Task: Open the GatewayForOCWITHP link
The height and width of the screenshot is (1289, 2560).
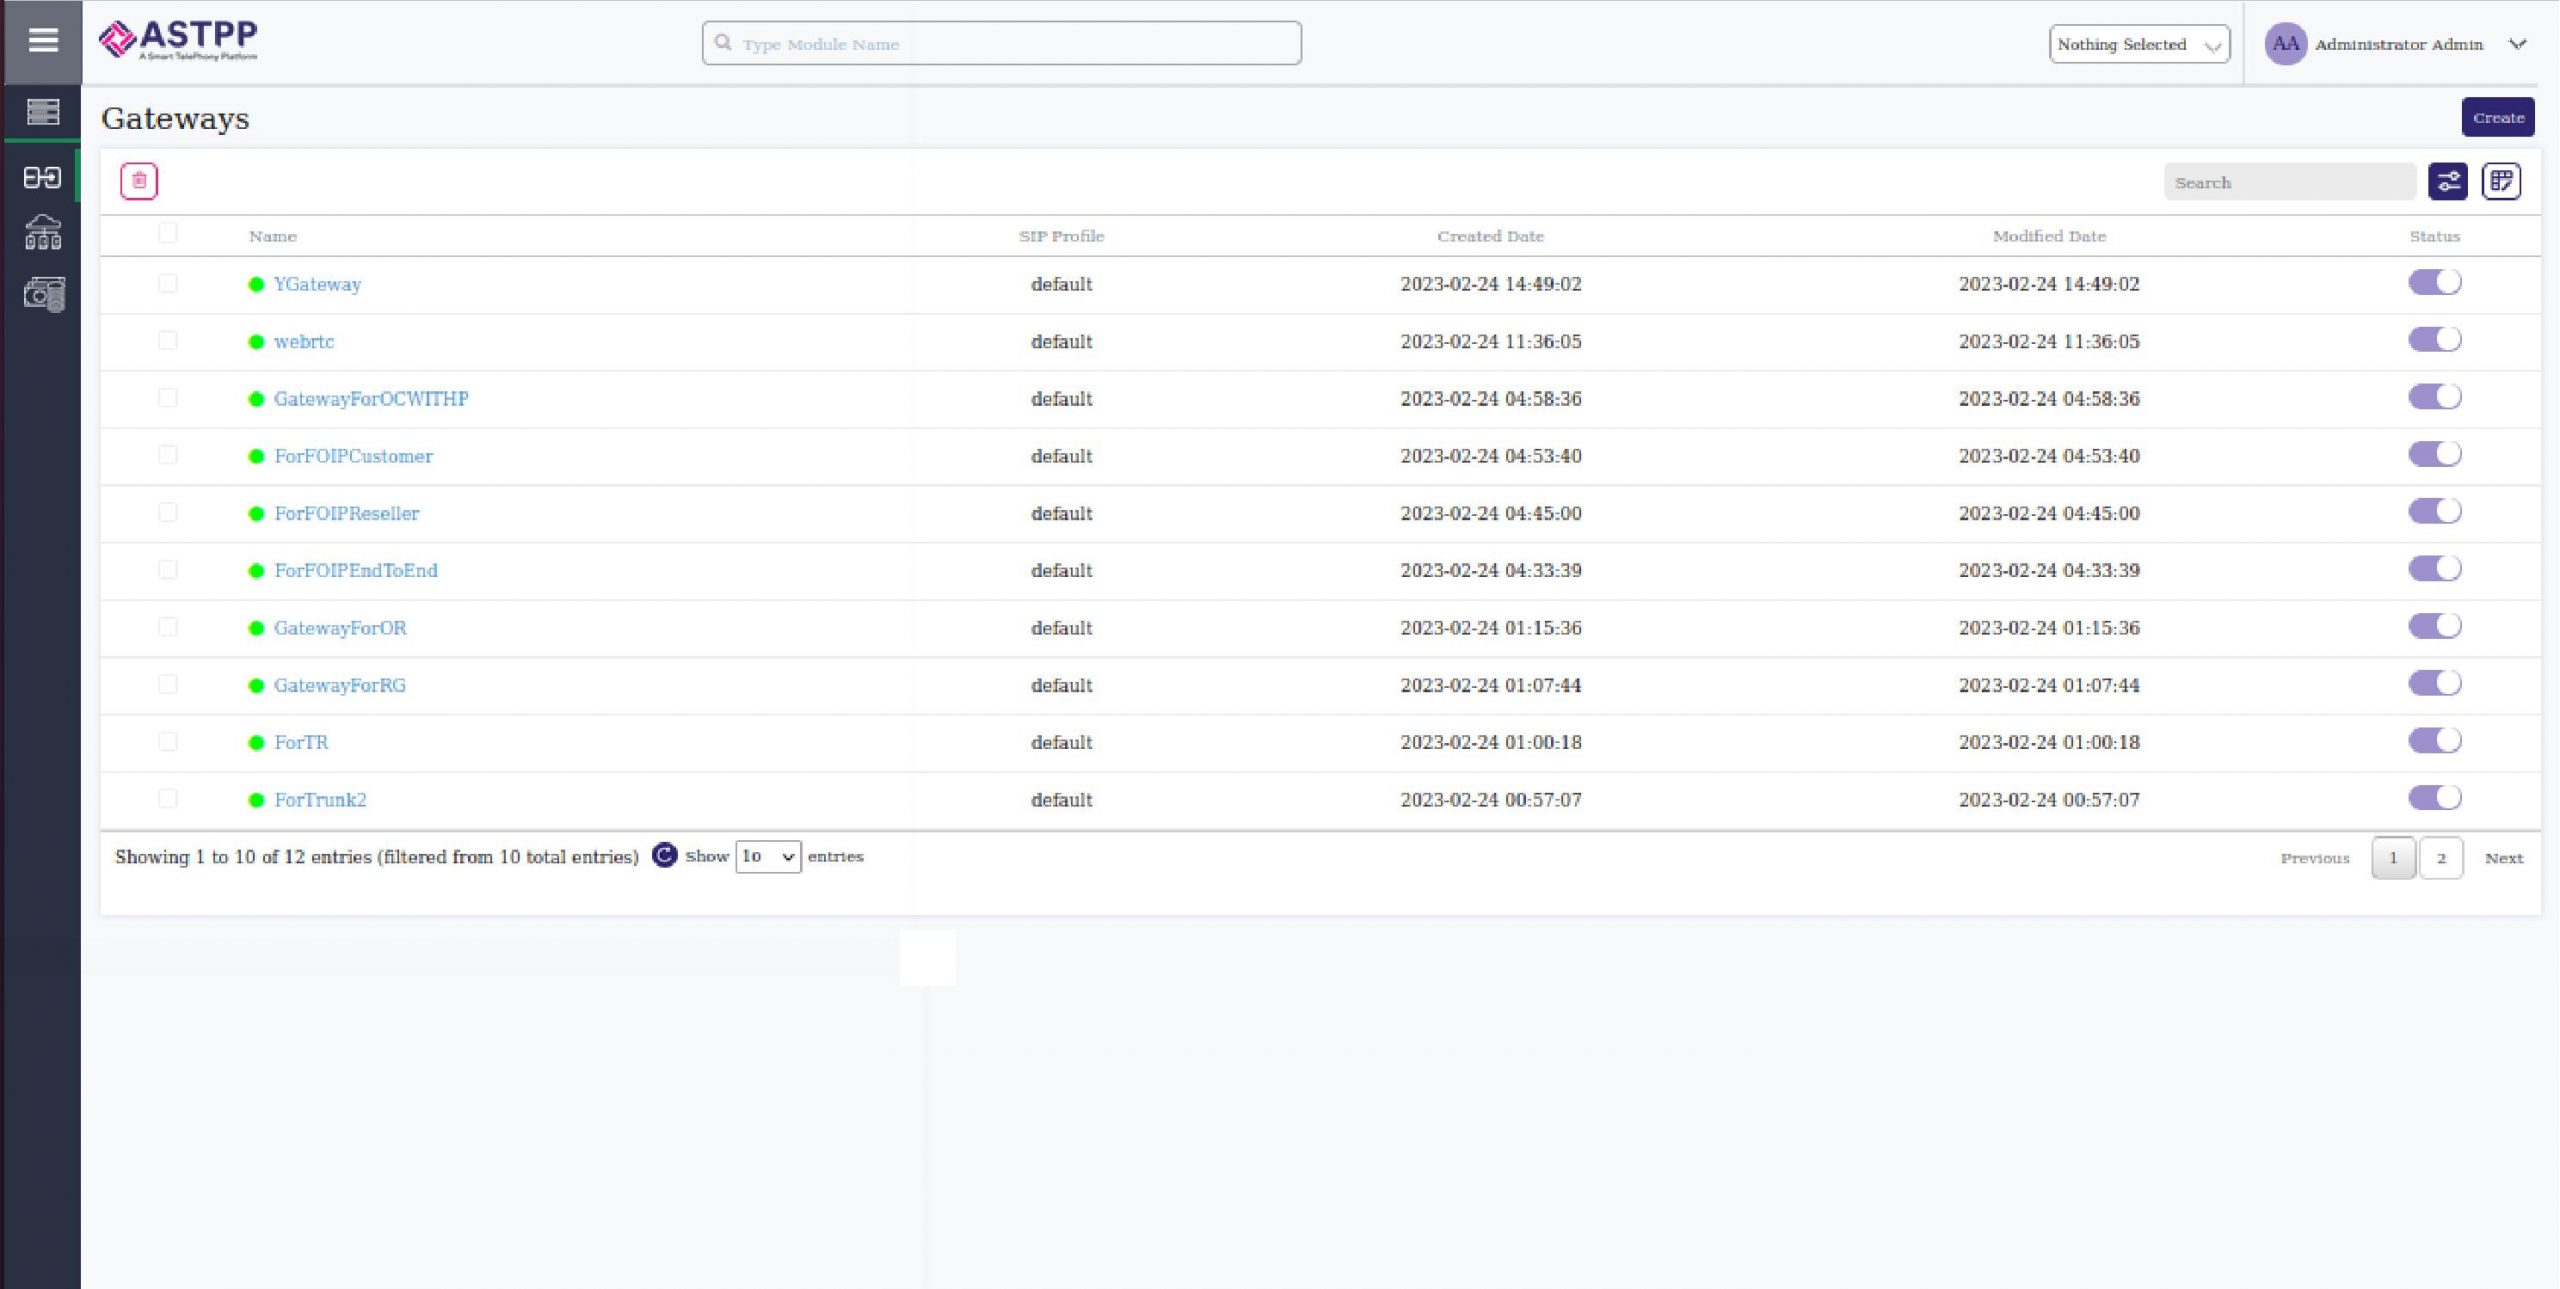Action: click(x=371, y=399)
